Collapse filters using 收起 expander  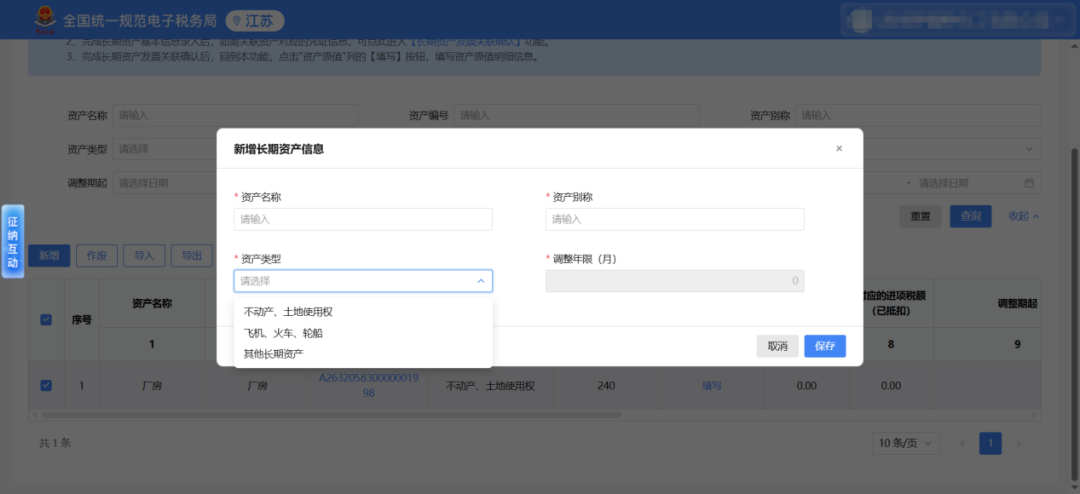tap(1023, 216)
